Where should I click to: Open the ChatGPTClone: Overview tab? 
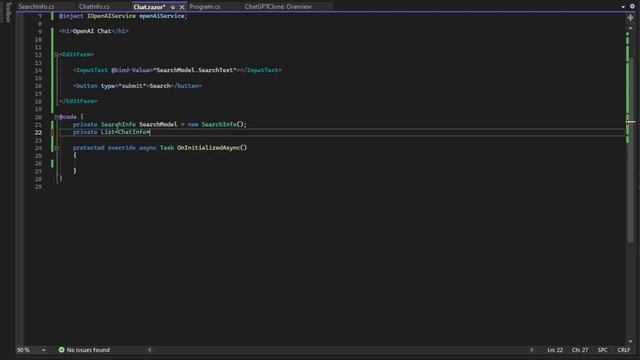pos(278,7)
